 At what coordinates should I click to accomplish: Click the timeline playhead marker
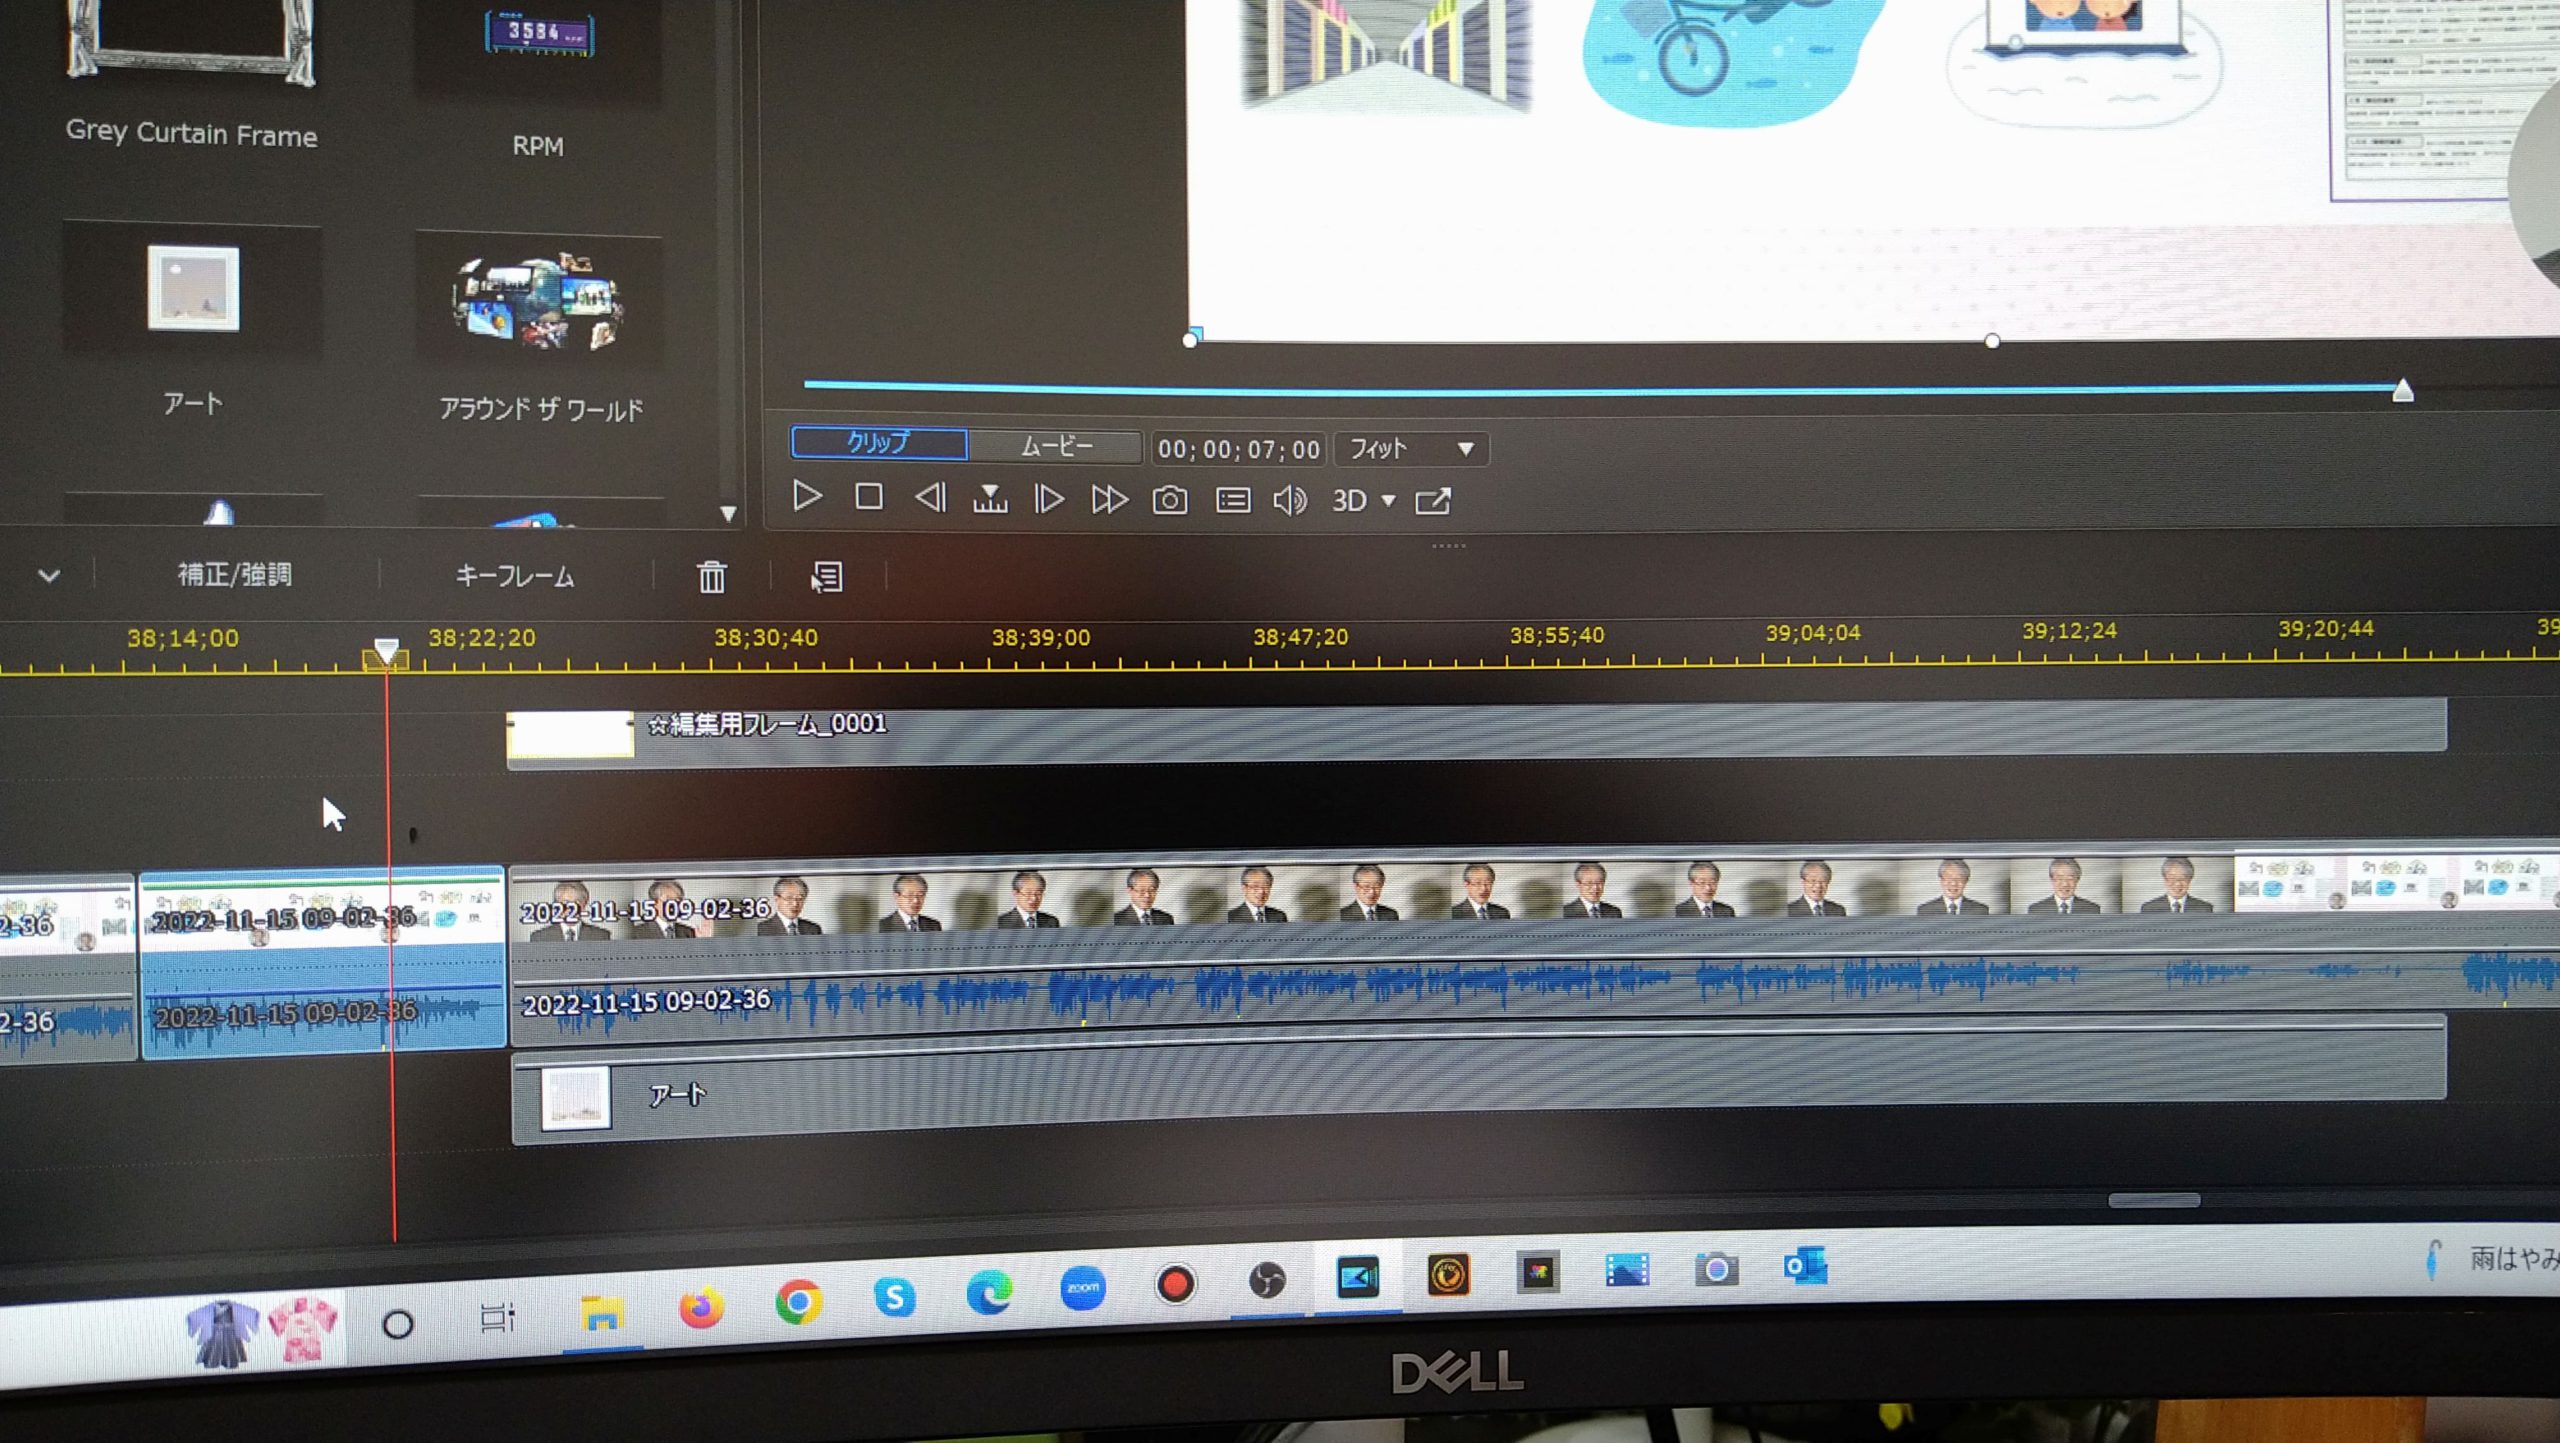(386, 654)
